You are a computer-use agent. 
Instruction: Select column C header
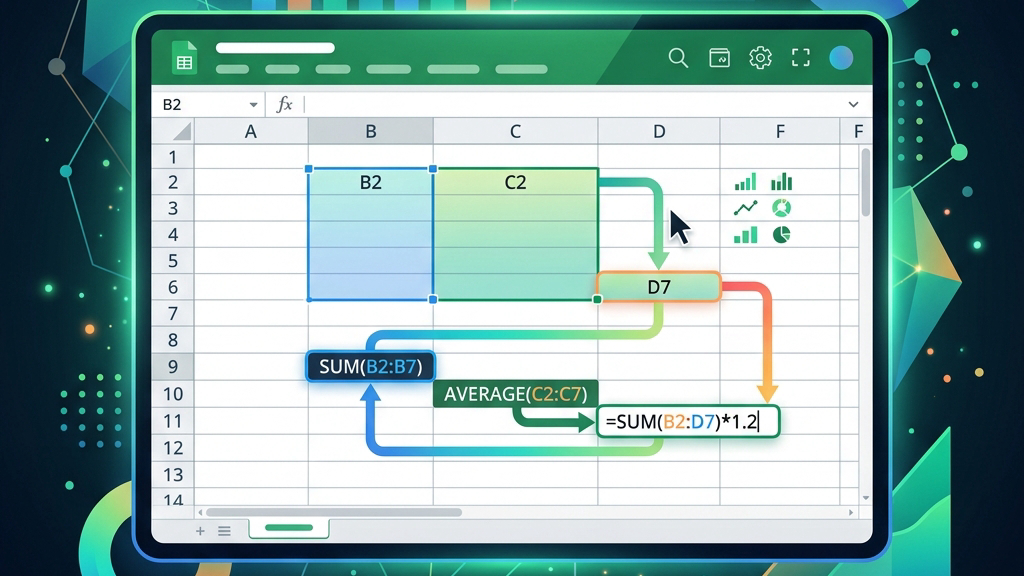coord(515,132)
